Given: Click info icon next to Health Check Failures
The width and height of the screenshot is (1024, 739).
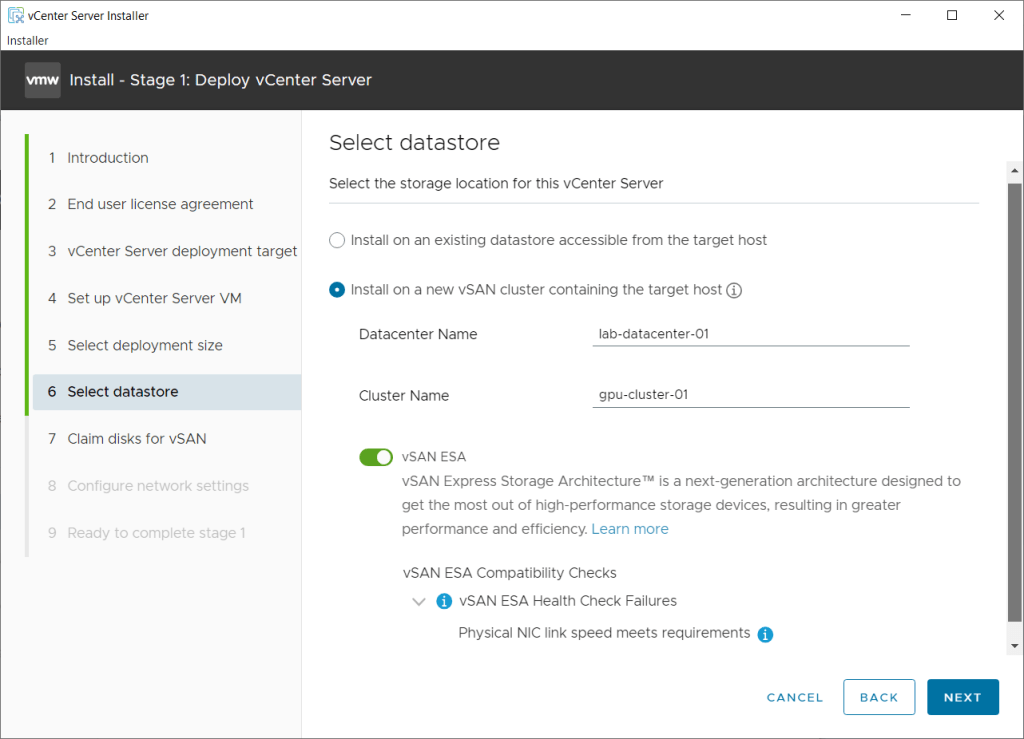Looking at the screenshot, I should (x=445, y=601).
